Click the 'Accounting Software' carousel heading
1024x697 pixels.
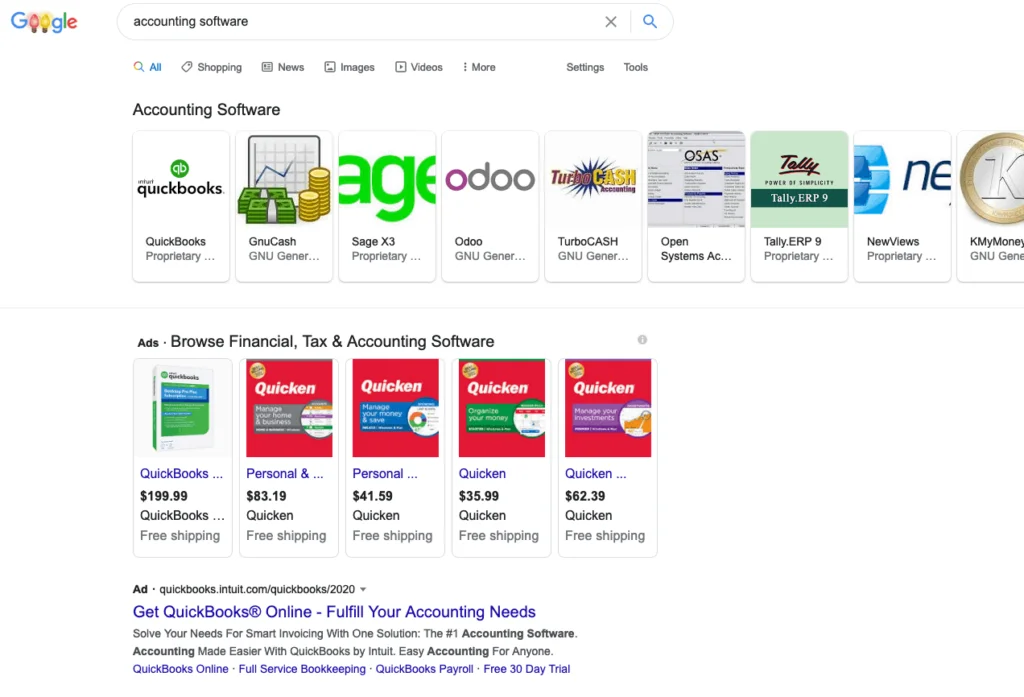tap(206, 110)
